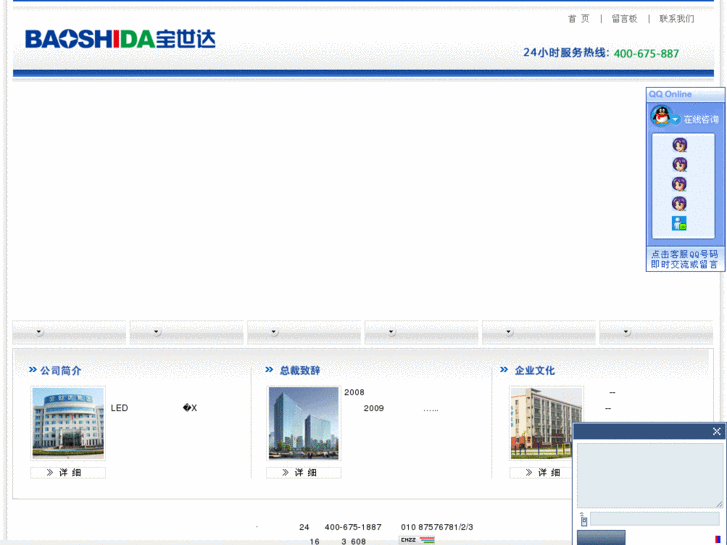Screen dimensions: 727x545
Task: Expand the arrow beside the QQ penguin
Action: (x=676, y=120)
